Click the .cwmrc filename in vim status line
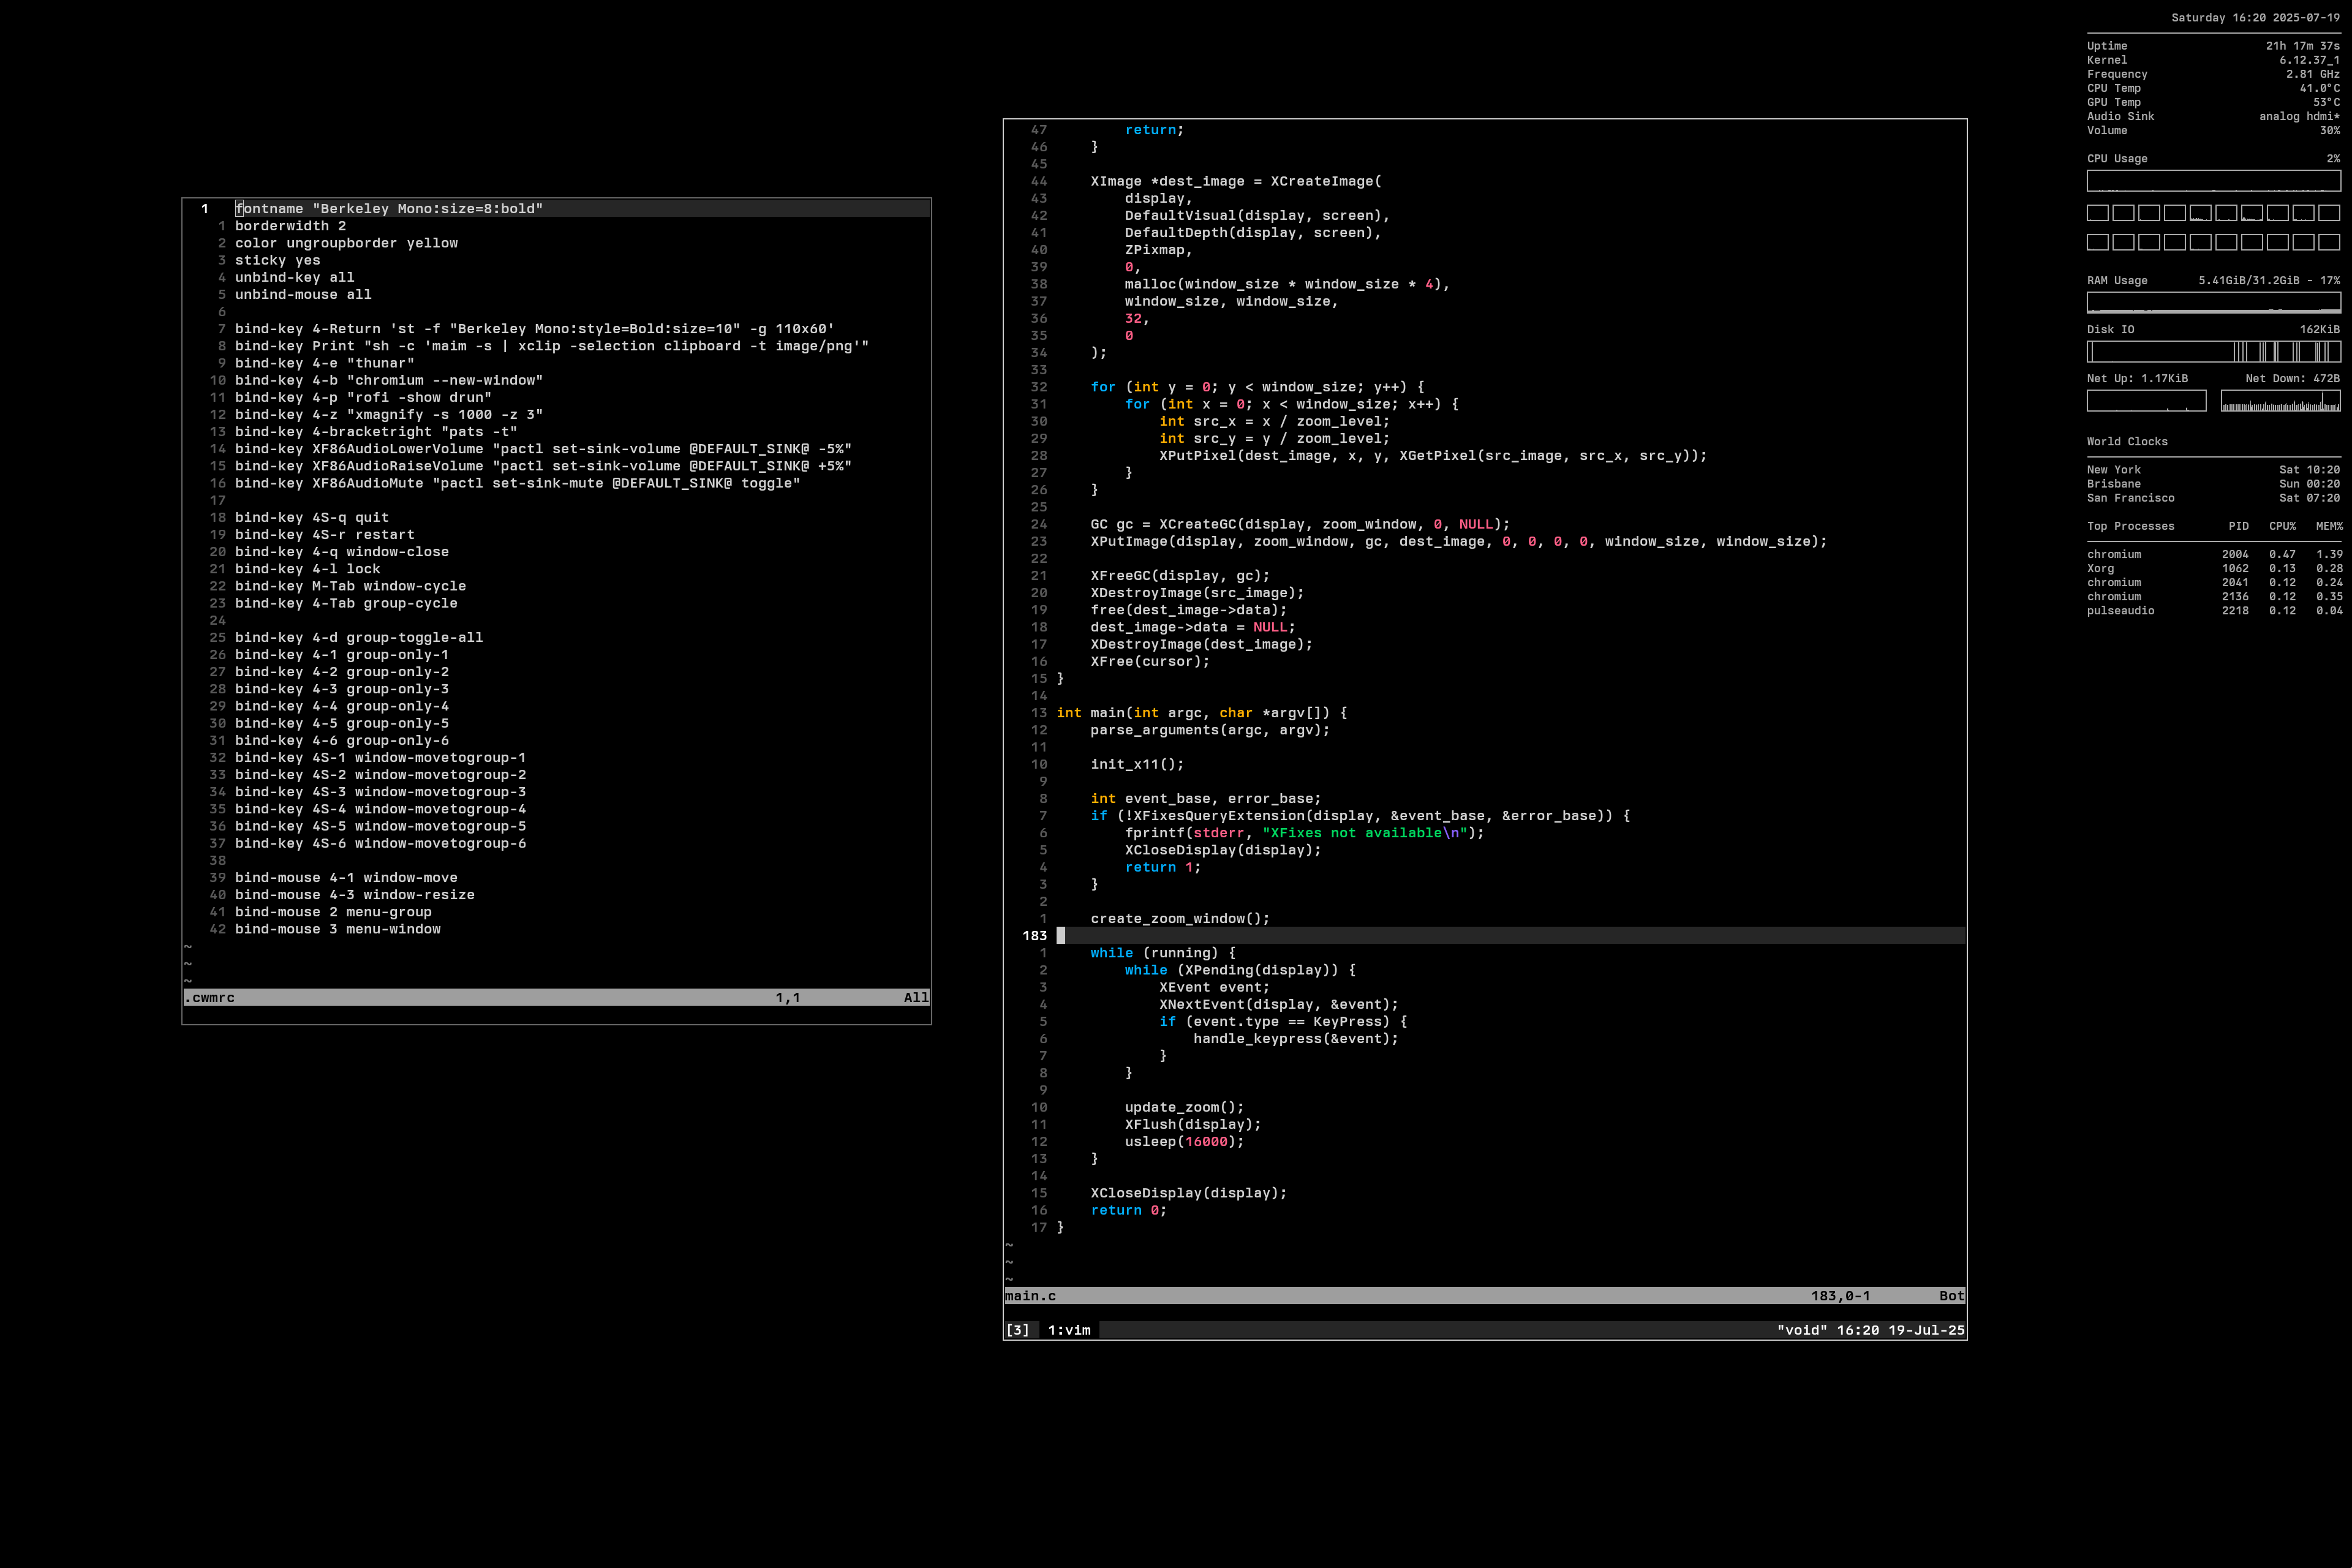 click(x=209, y=998)
